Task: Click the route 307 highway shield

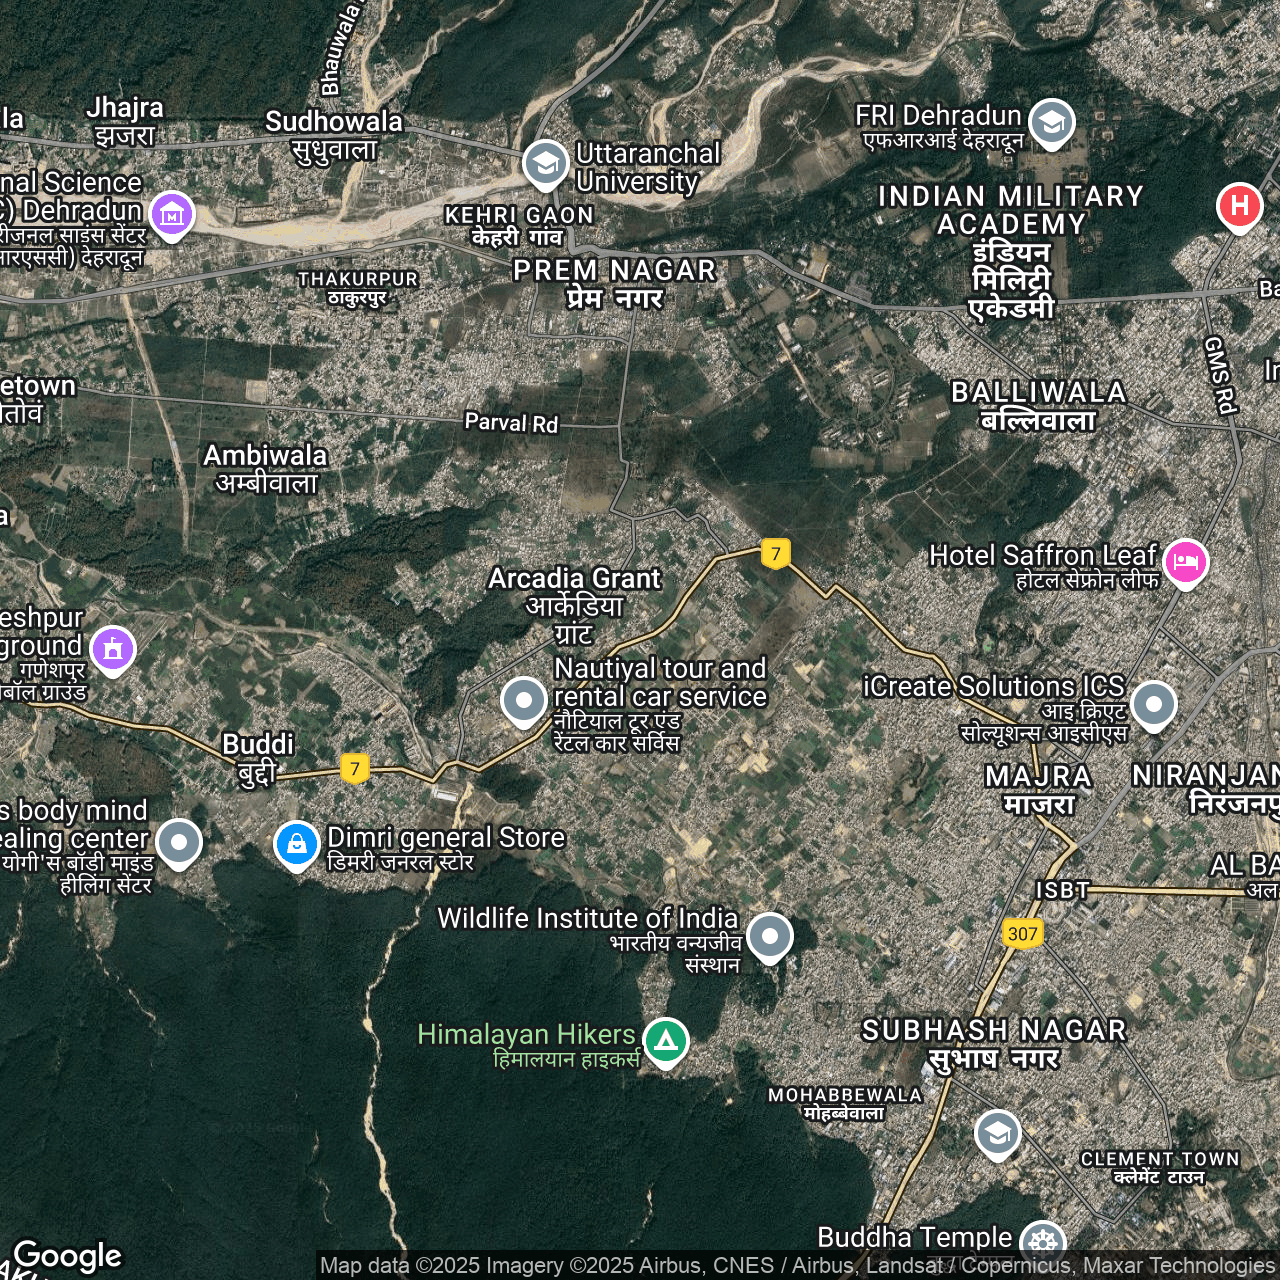Action: coord(1022,934)
